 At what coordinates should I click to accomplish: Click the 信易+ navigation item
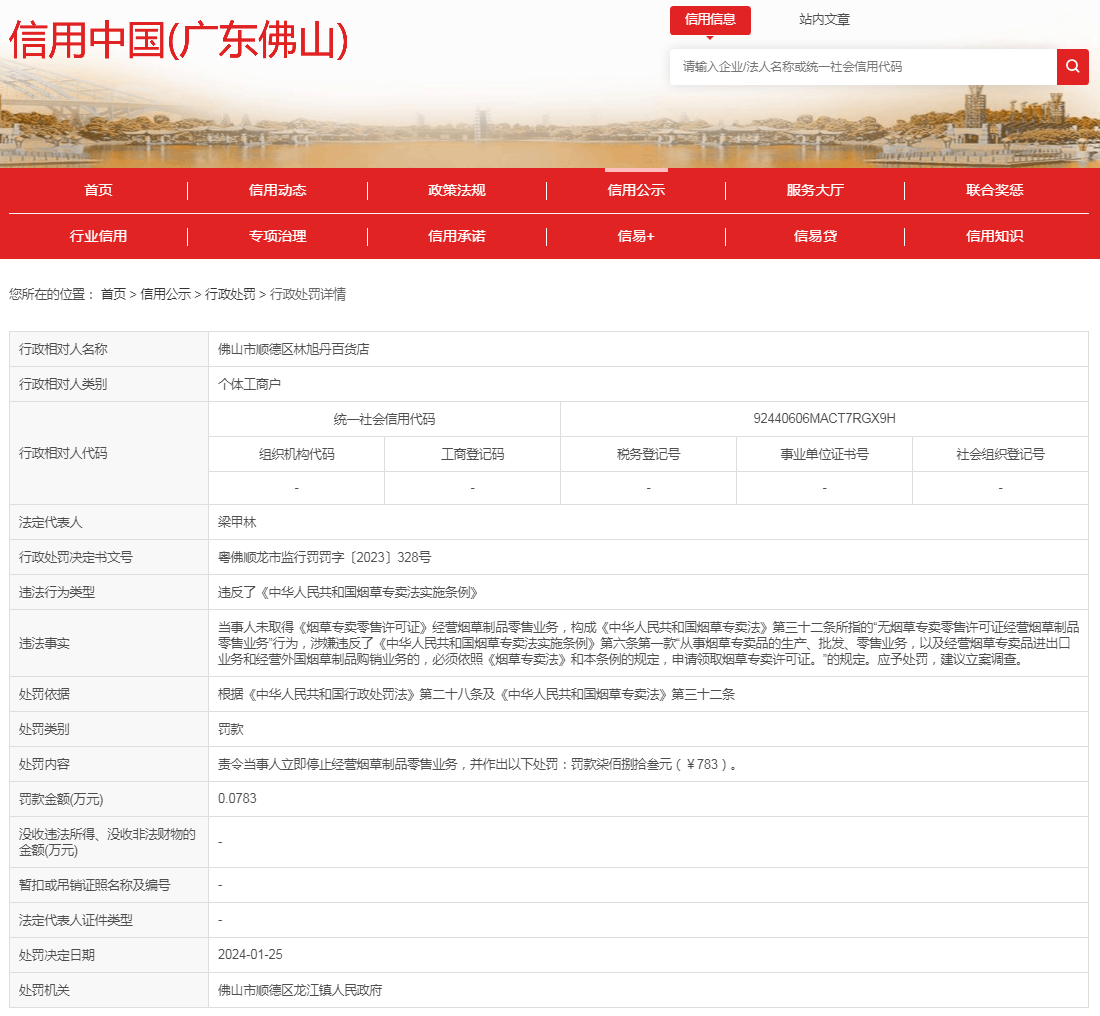[636, 236]
